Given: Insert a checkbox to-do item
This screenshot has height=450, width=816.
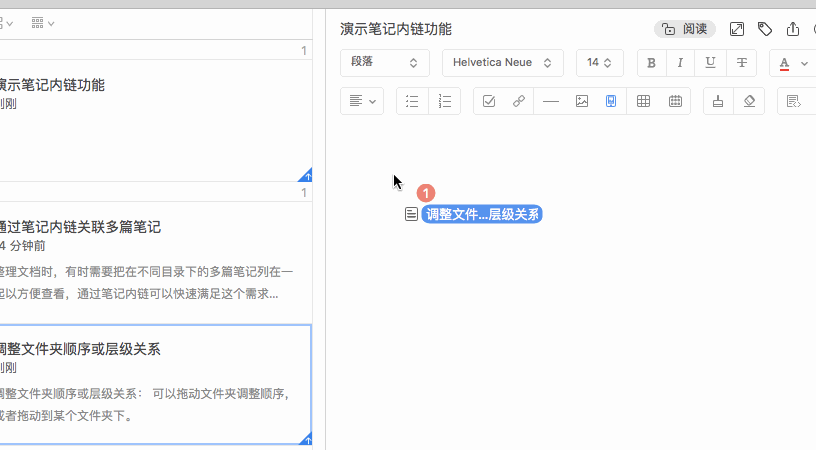Looking at the screenshot, I should coord(489,101).
